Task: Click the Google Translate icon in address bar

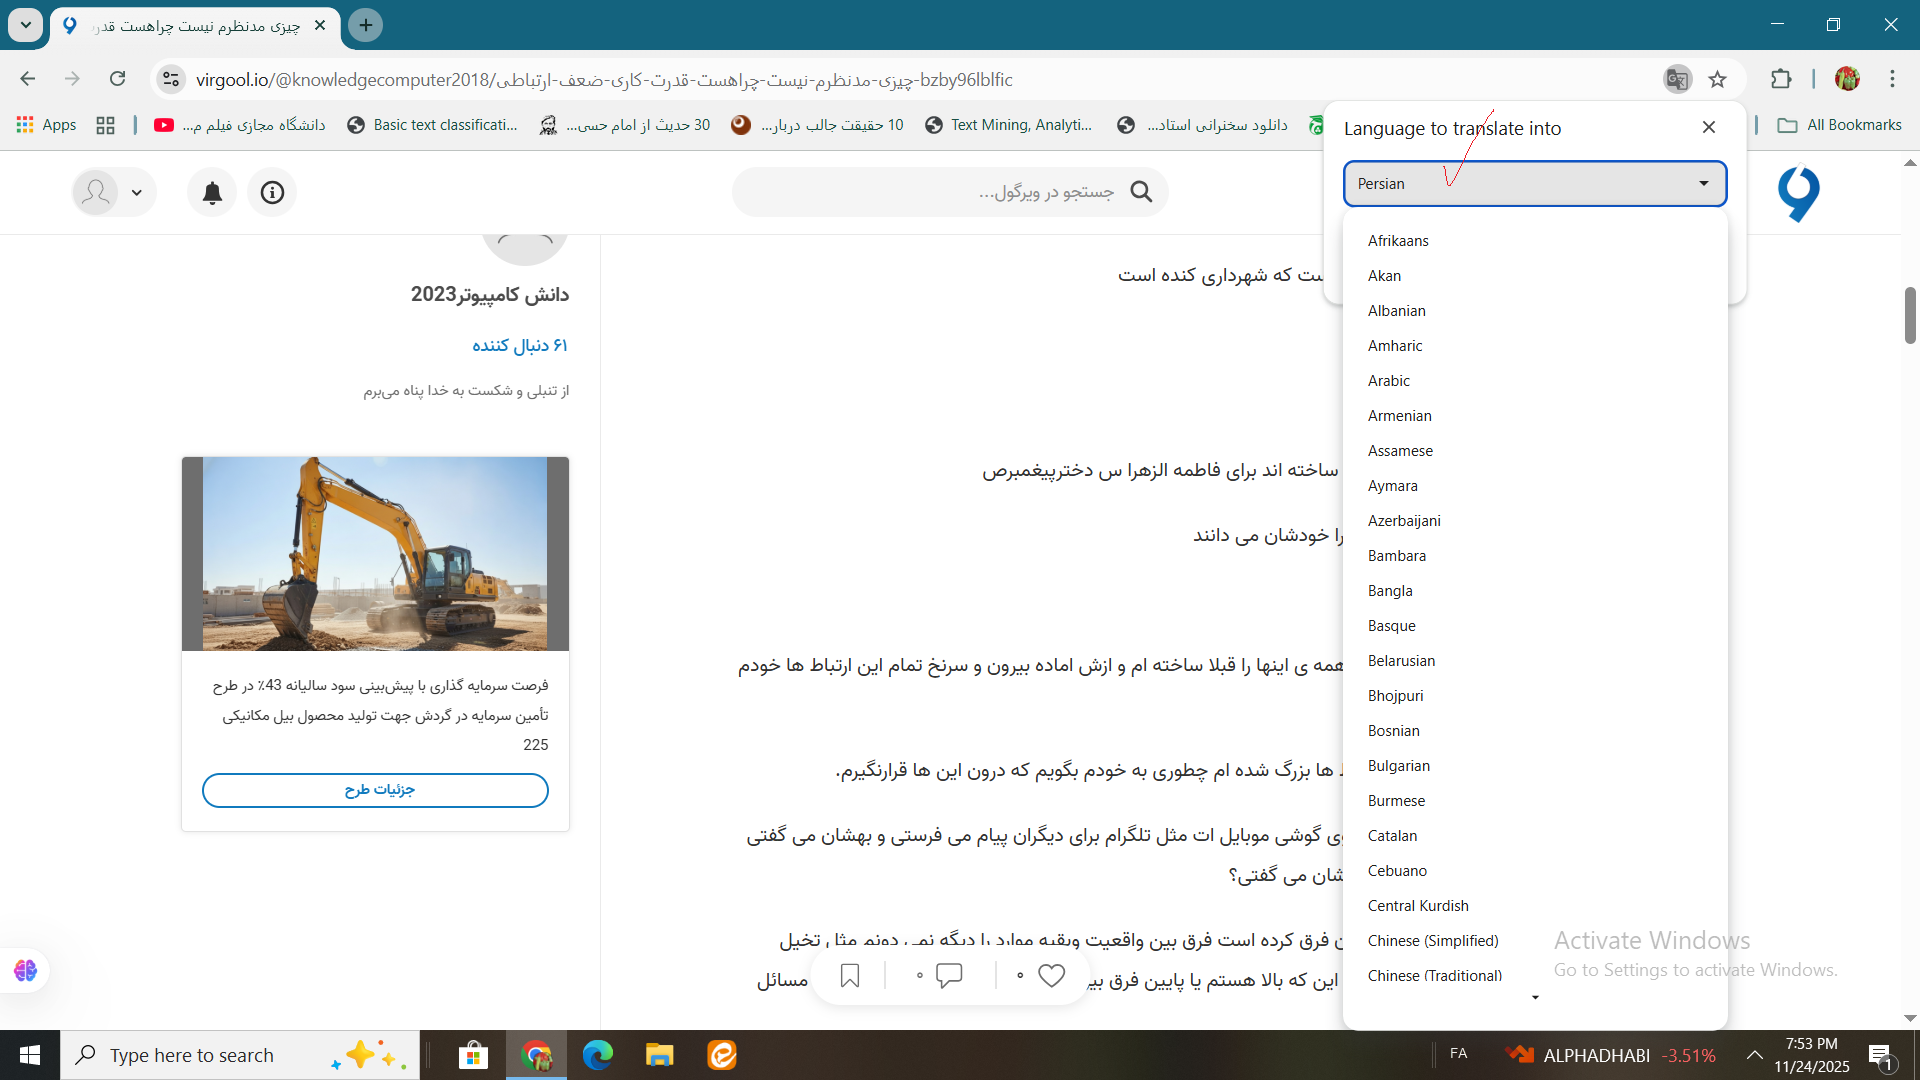Action: click(1677, 79)
